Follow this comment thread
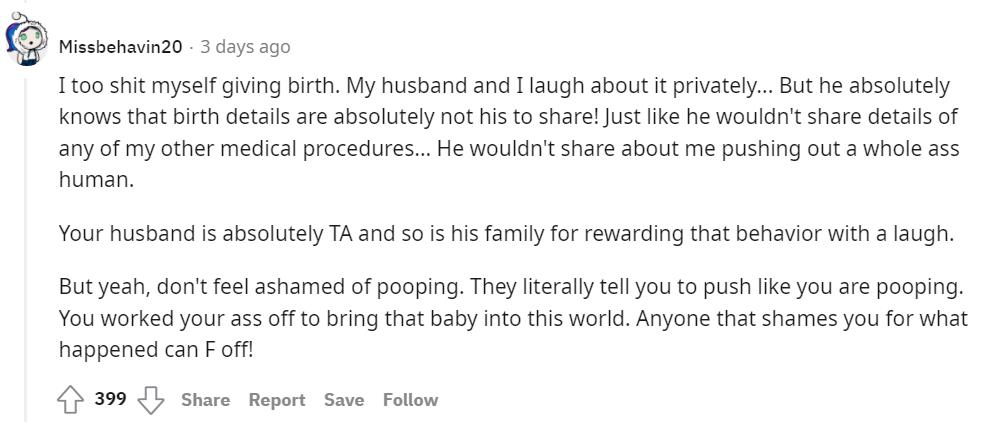 point(410,400)
